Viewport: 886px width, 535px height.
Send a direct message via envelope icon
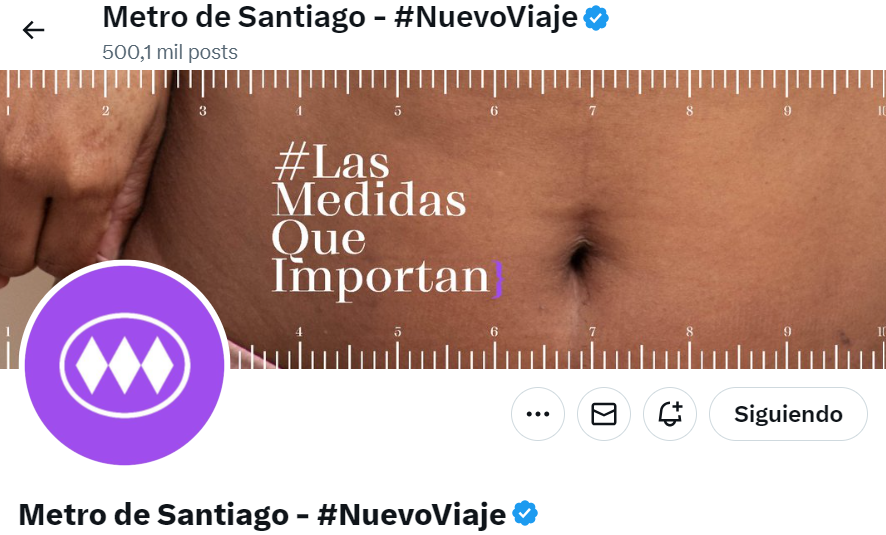tap(603, 414)
